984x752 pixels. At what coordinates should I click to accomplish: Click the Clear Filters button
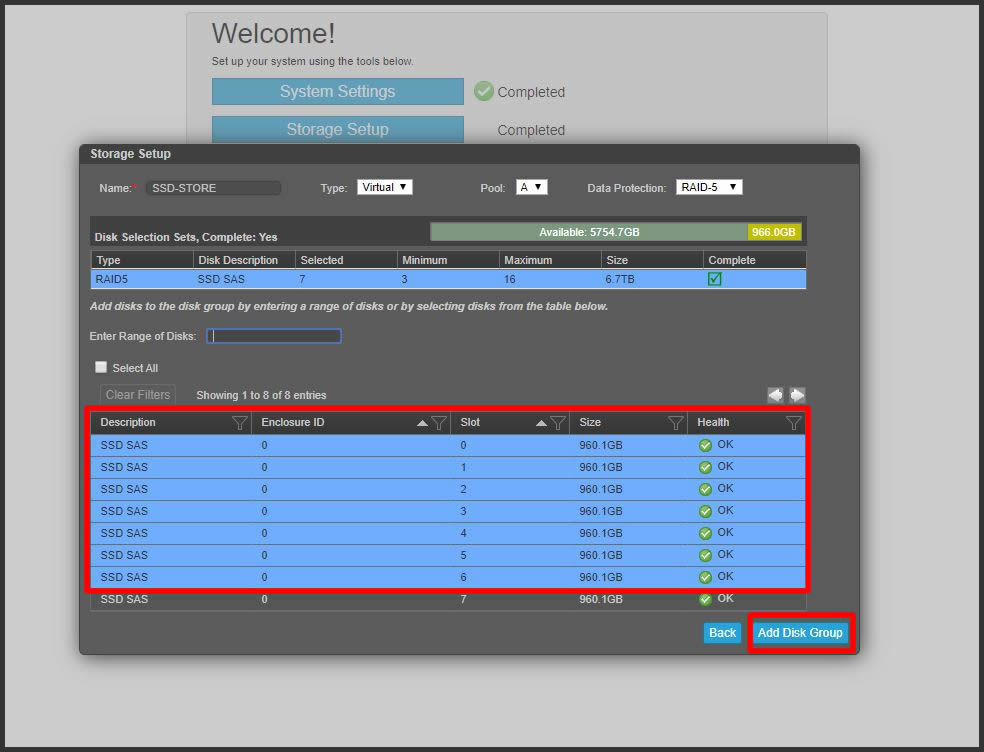tap(137, 395)
